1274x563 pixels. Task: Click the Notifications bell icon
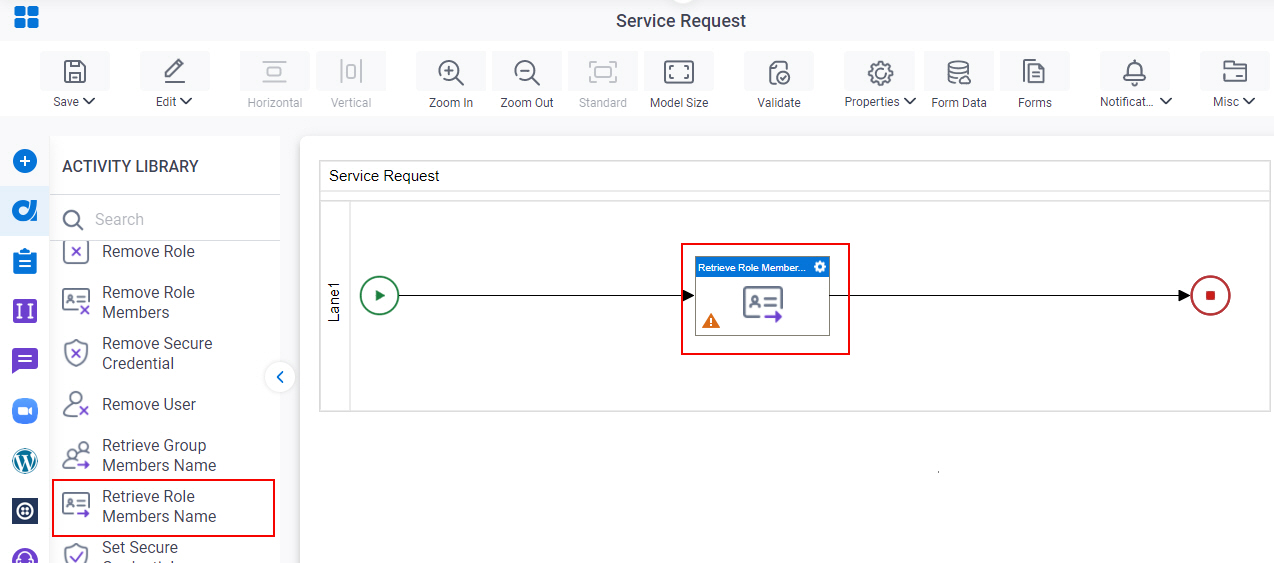(1135, 71)
